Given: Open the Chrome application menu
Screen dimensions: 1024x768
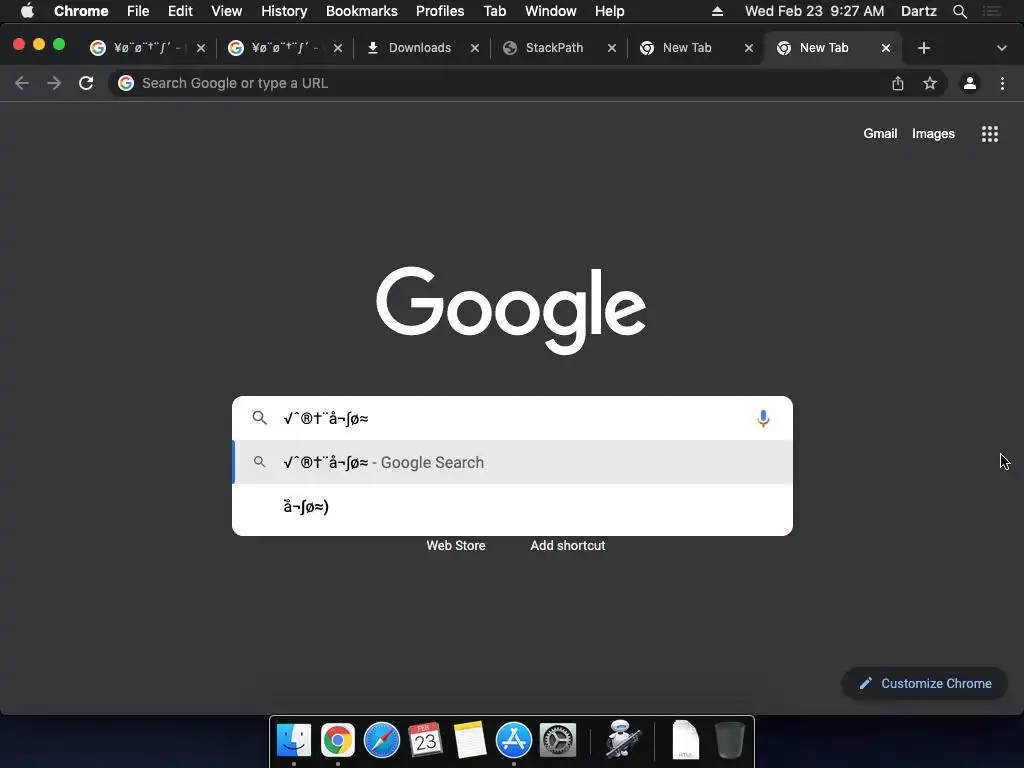Looking at the screenshot, I should [x=81, y=11].
